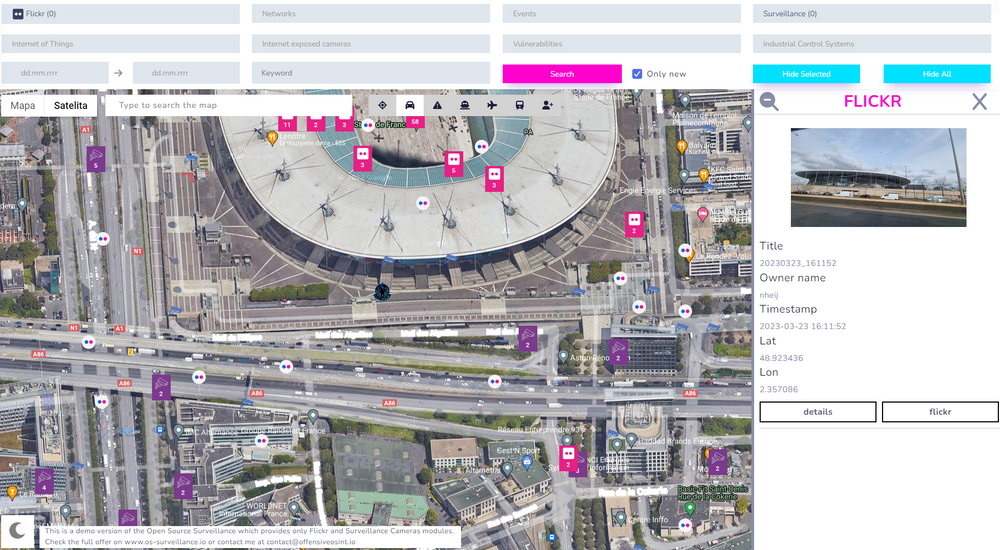Screen dimensions: 1000x550
Task: Open the Networks dropdown
Action: coord(370,14)
